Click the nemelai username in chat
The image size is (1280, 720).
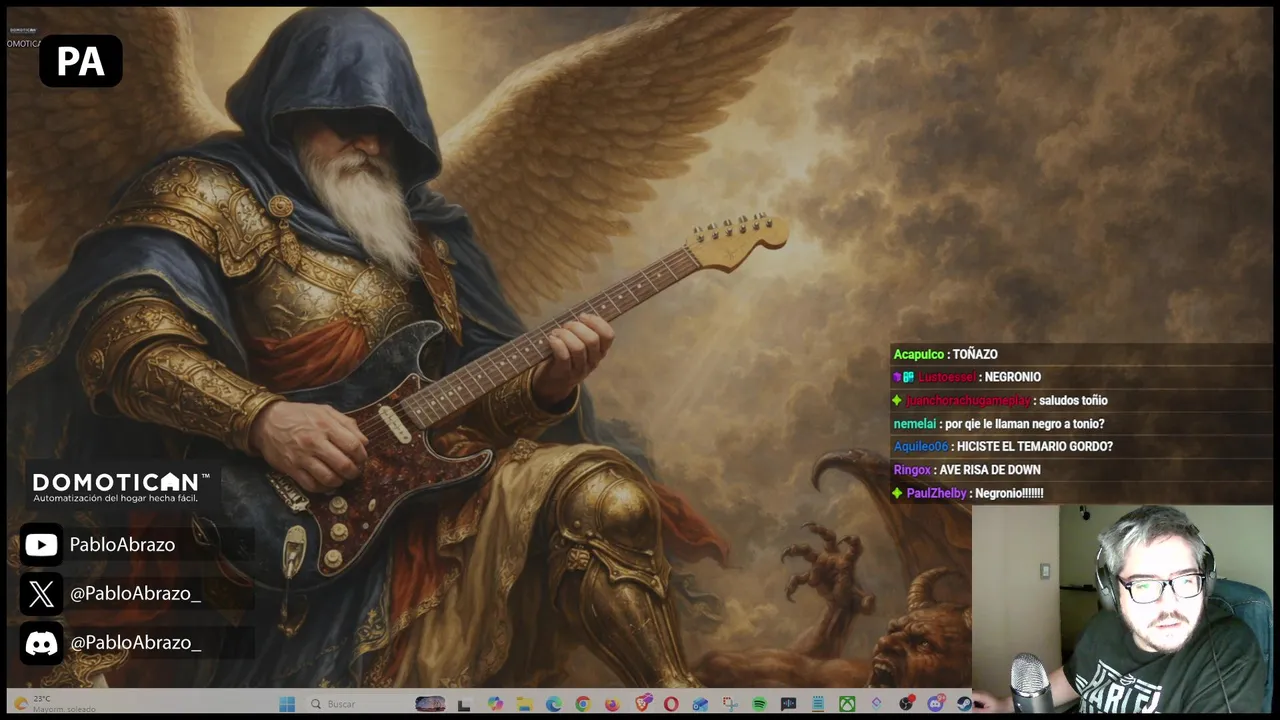click(x=914, y=424)
